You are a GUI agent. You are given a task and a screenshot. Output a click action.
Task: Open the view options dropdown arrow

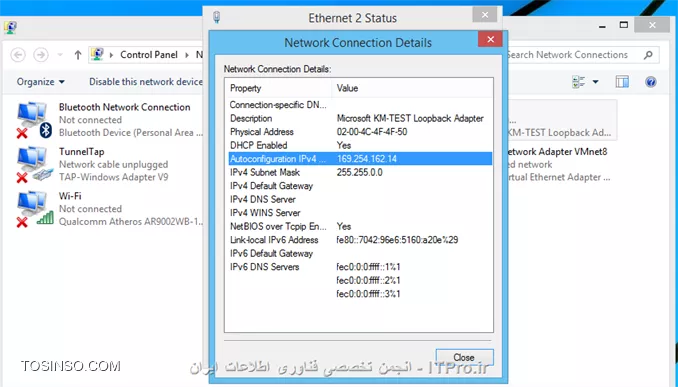[x=595, y=82]
